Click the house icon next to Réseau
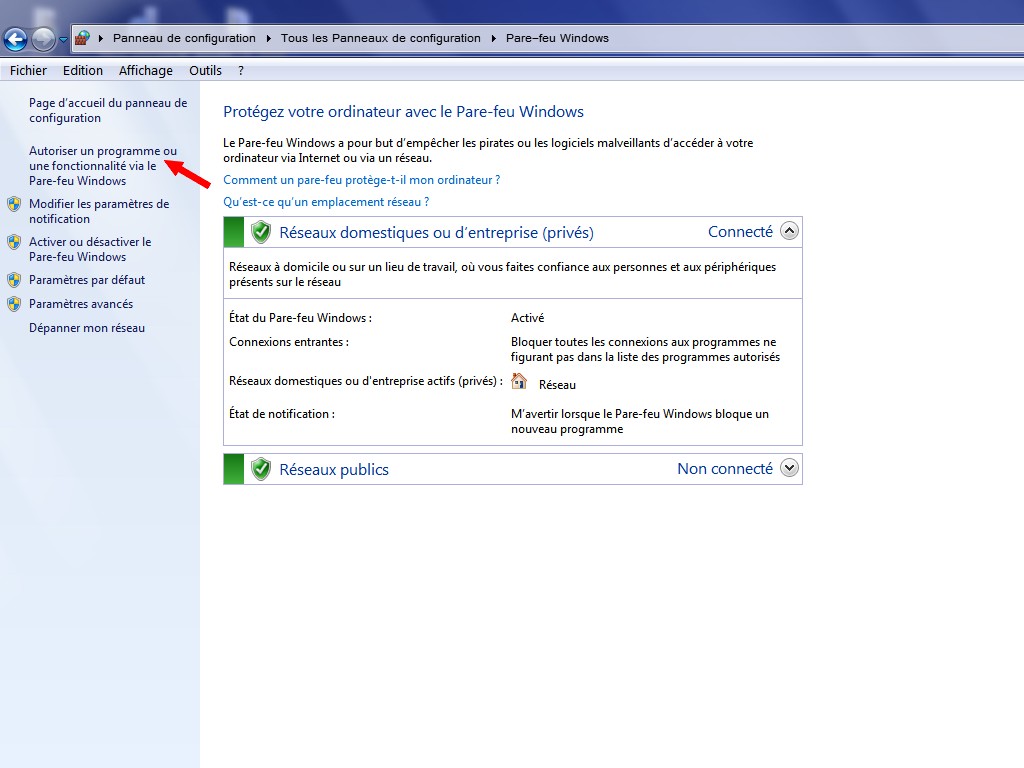1024x768 pixels. (x=519, y=381)
